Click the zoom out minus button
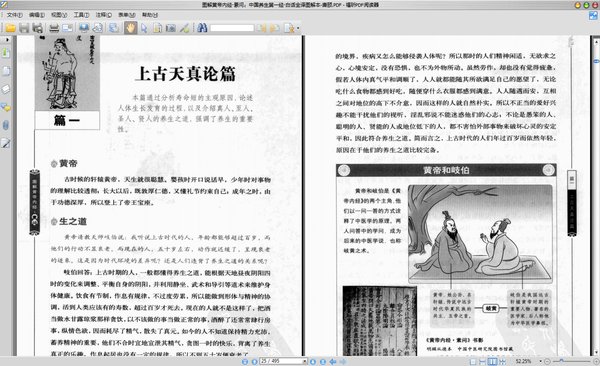 (x=547, y=361)
